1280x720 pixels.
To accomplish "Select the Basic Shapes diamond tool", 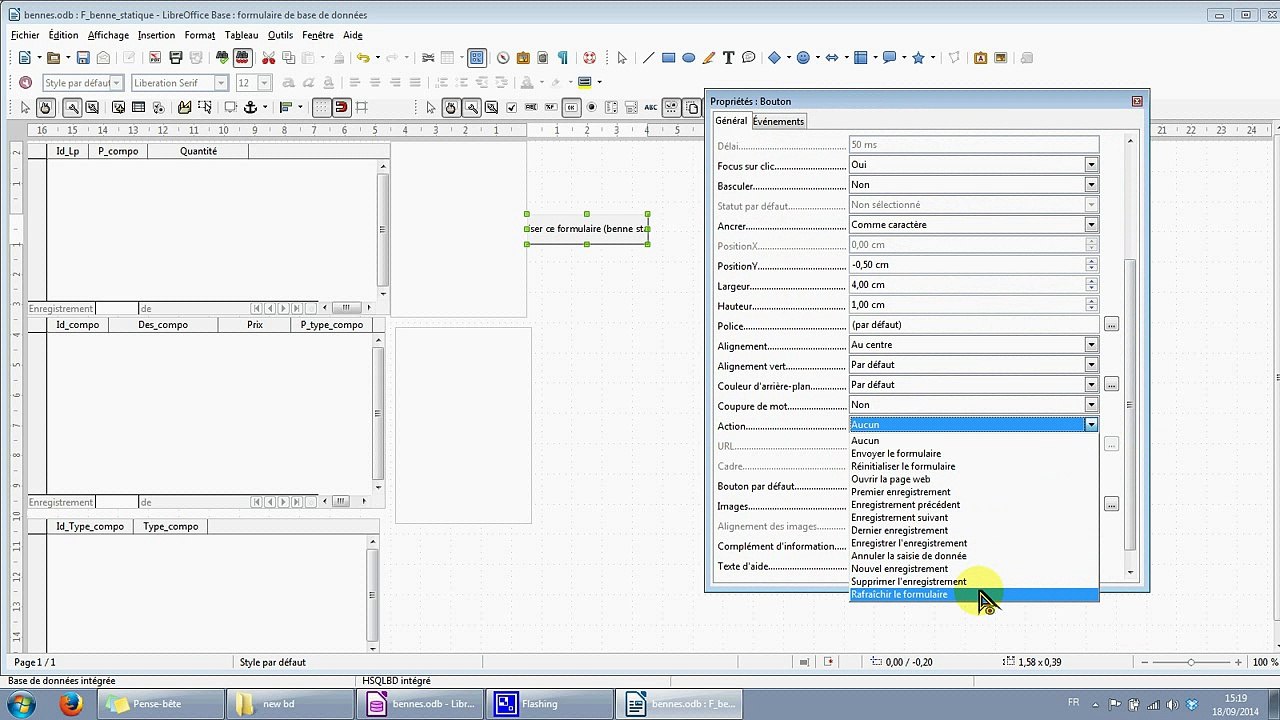I will pos(774,58).
